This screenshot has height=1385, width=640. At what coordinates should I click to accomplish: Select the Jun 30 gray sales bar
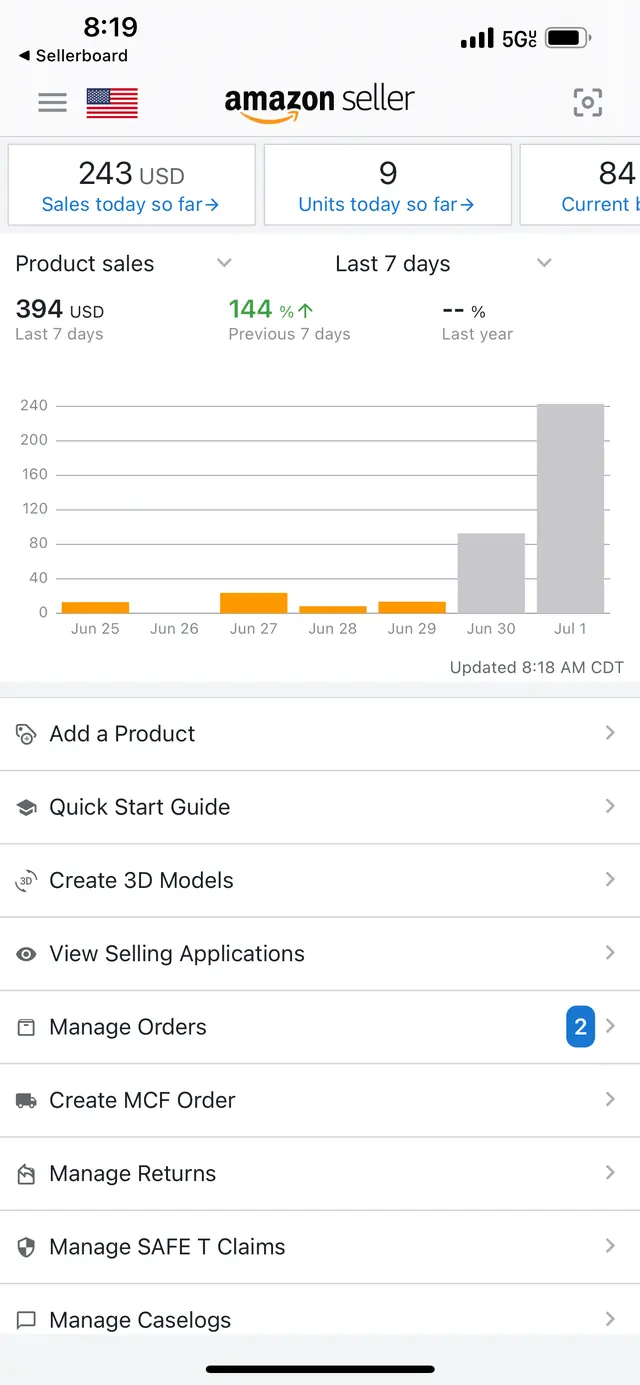491,573
